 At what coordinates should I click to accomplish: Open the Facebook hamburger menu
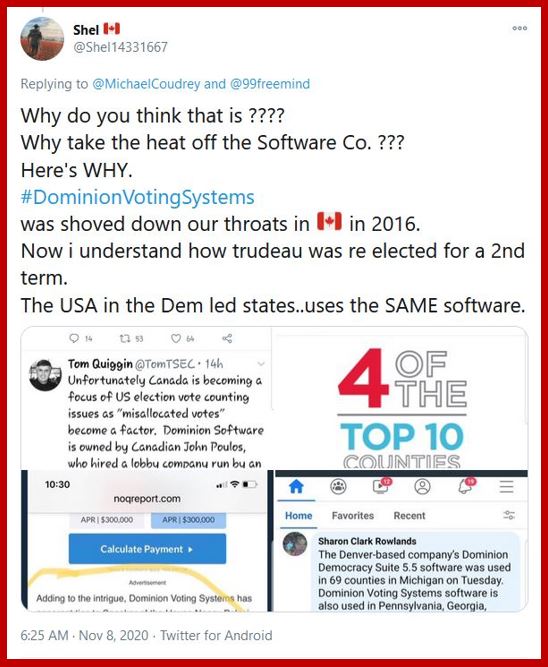click(x=506, y=486)
